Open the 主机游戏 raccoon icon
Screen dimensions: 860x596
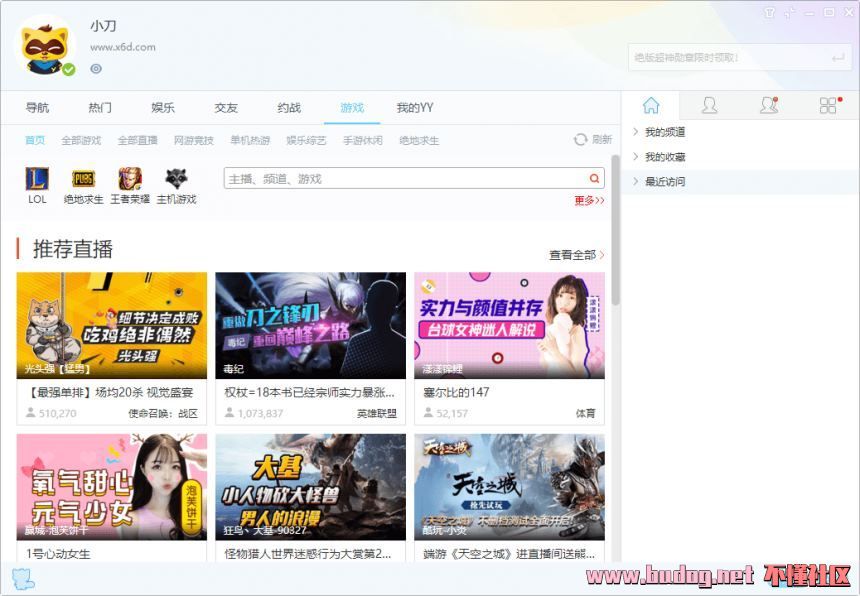tap(177, 180)
